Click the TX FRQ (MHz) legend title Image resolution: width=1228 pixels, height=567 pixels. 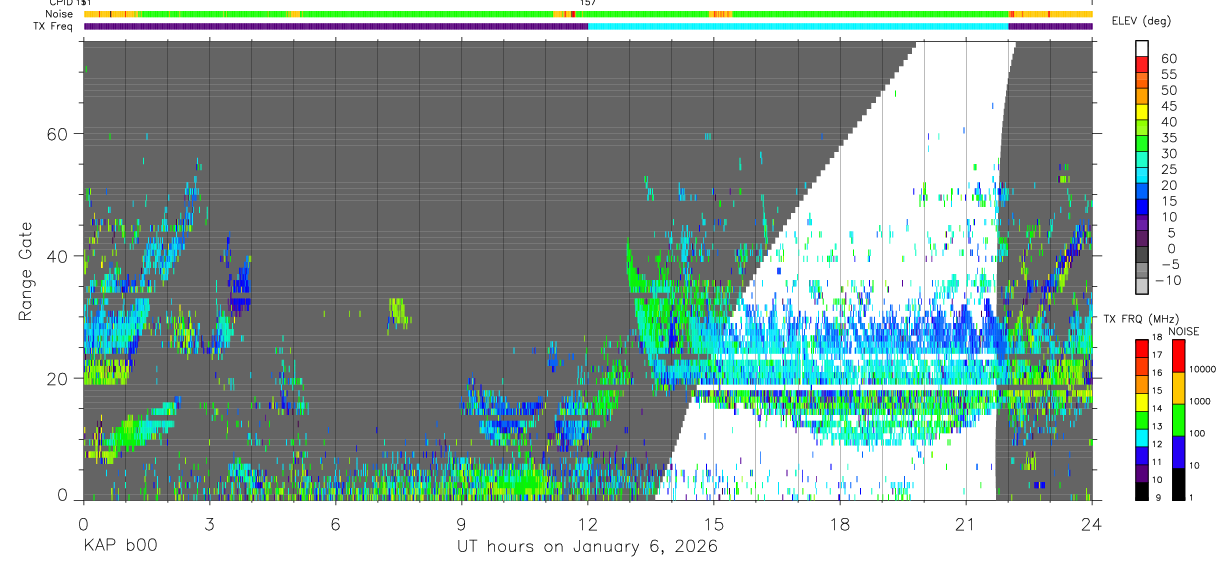tap(1142, 319)
